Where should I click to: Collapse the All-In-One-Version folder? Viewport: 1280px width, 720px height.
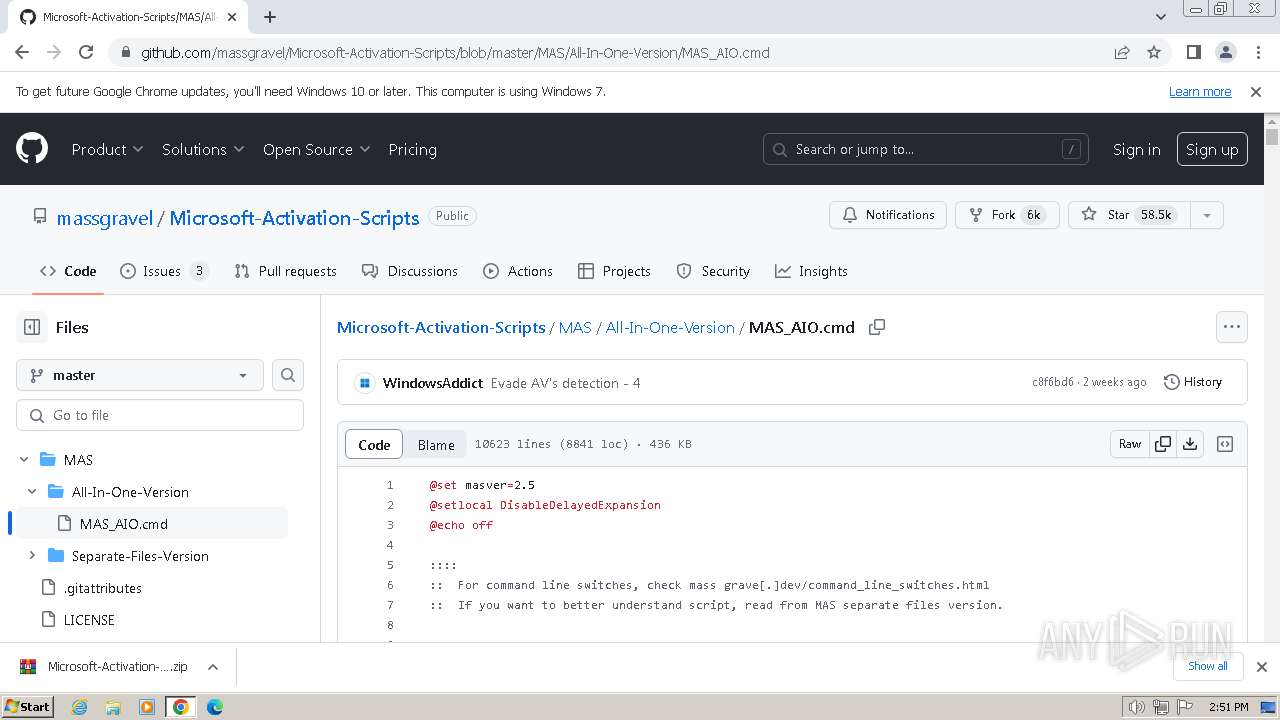point(32,492)
